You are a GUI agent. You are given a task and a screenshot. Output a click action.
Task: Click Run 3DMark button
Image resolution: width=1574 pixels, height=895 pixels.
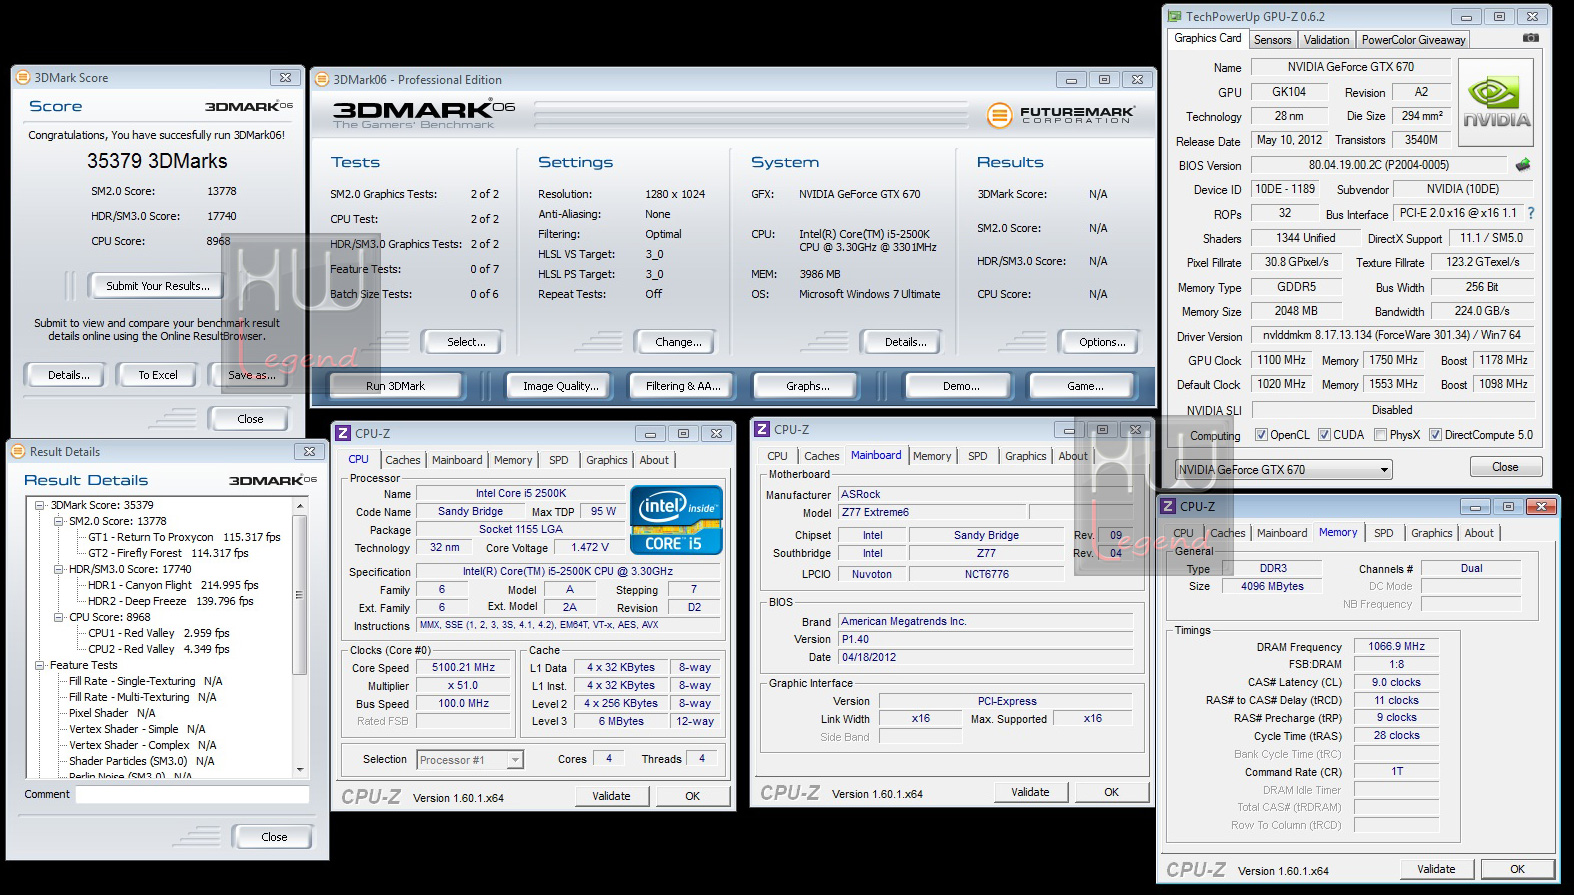click(x=395, y=386)
